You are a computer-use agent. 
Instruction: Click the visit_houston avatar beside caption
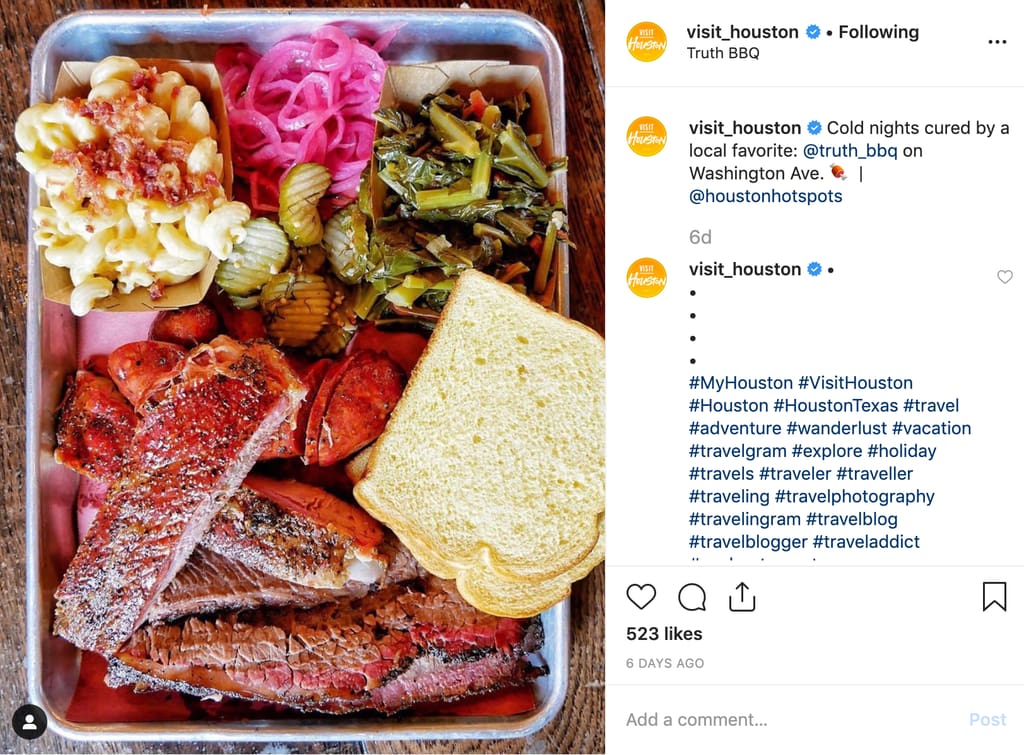[646, 137]
